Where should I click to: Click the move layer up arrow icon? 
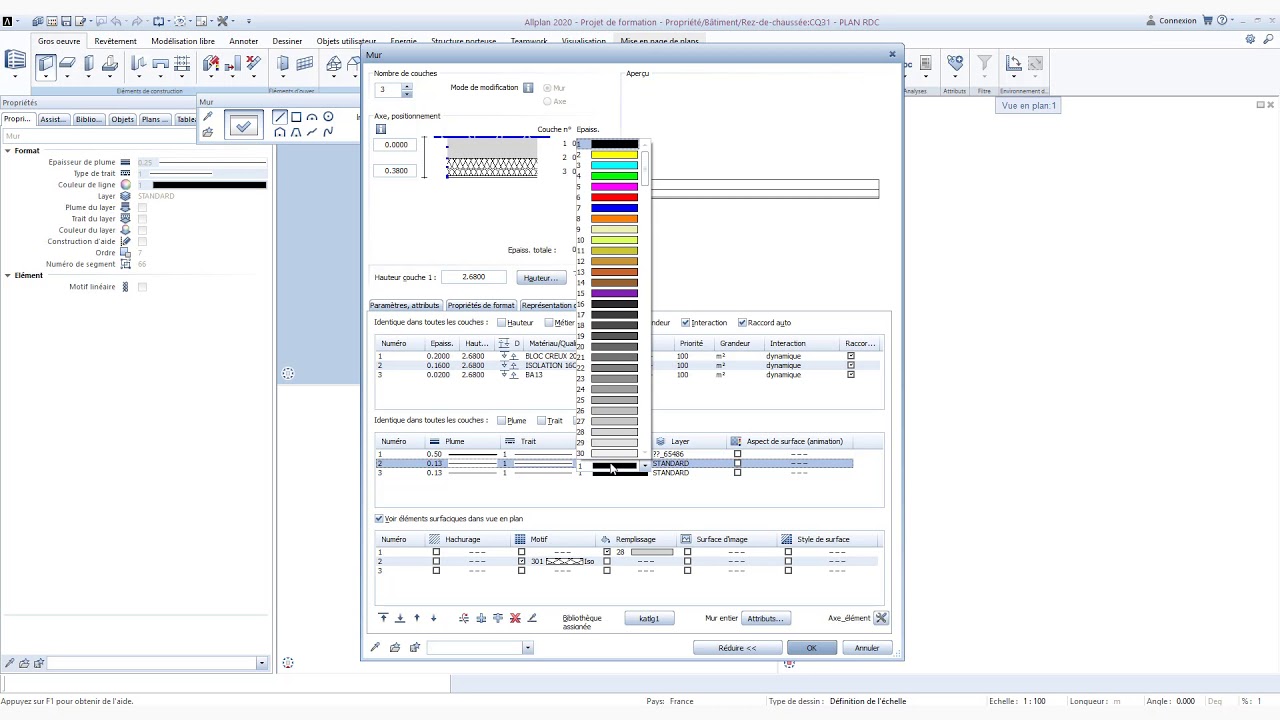(417, 618)
